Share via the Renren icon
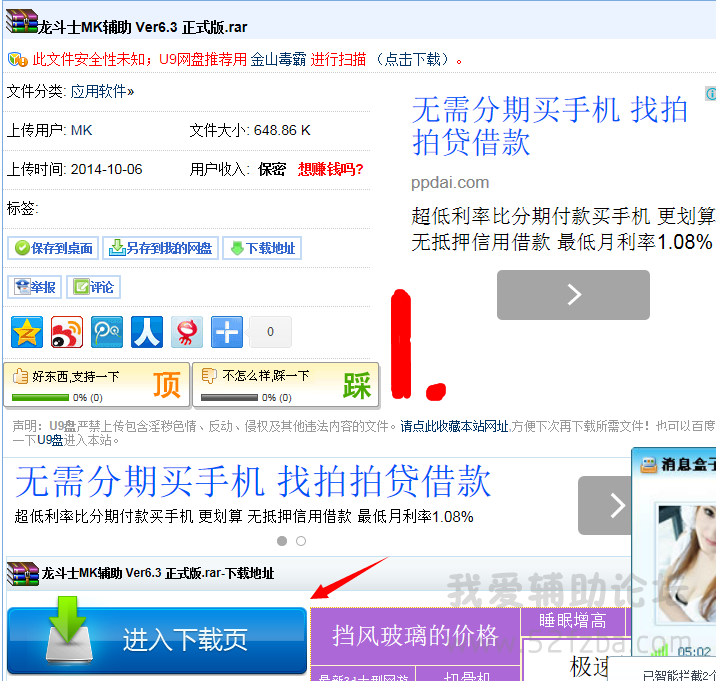 coord(147,332)
